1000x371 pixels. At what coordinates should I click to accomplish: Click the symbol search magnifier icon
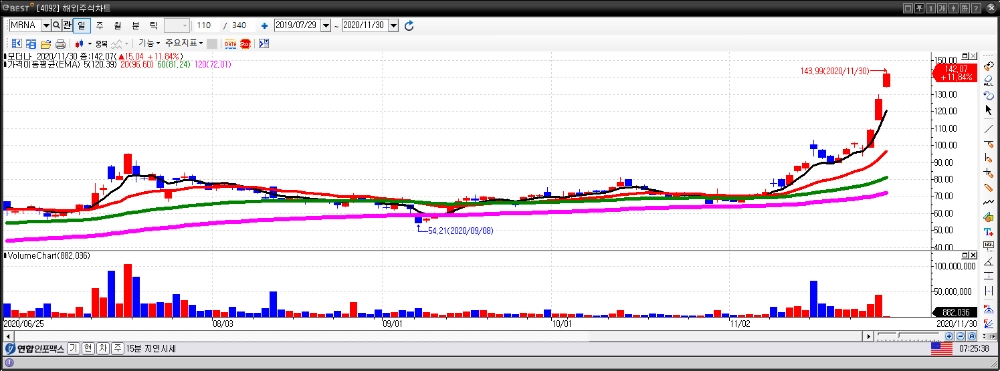coord(56,25)
